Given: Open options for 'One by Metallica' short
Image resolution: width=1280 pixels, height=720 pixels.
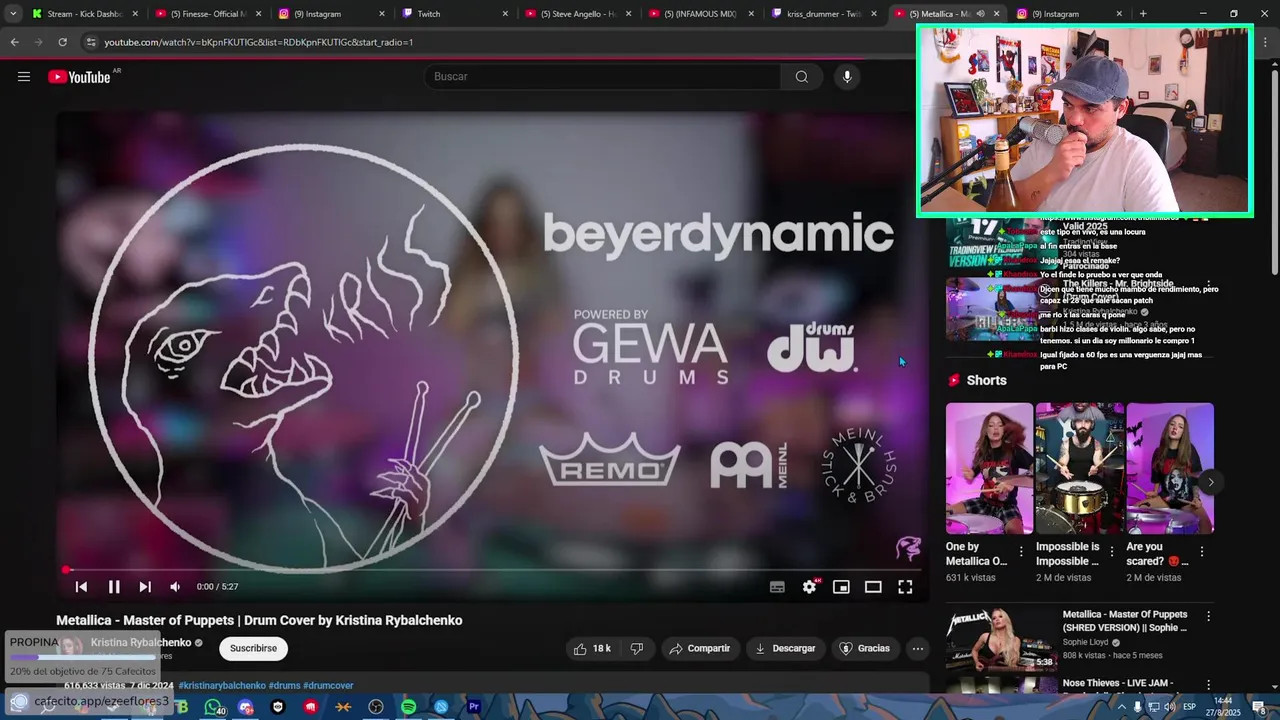Looking at the screenshot, I should coord(1021,551).
